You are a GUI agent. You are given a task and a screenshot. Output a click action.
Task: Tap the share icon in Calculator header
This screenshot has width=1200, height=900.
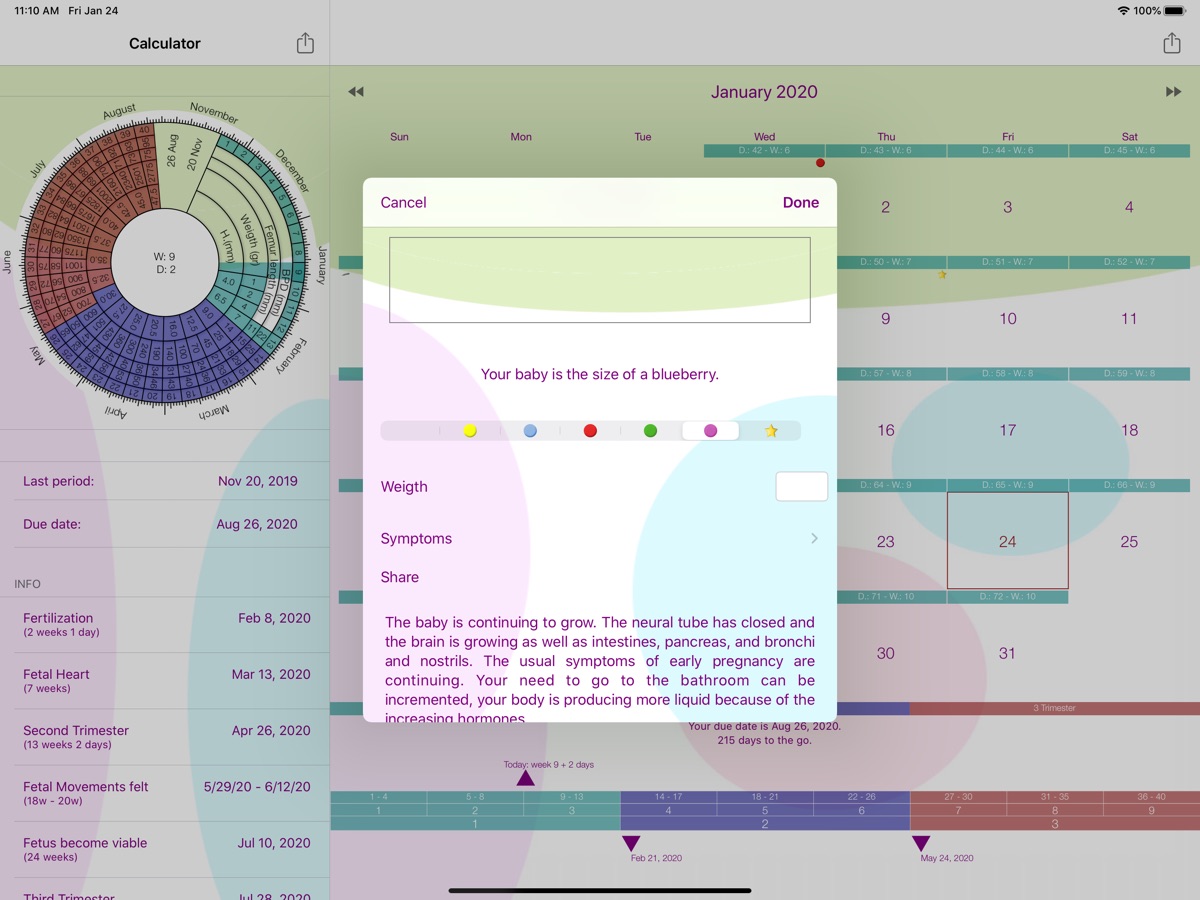click(x=305, y=44)
